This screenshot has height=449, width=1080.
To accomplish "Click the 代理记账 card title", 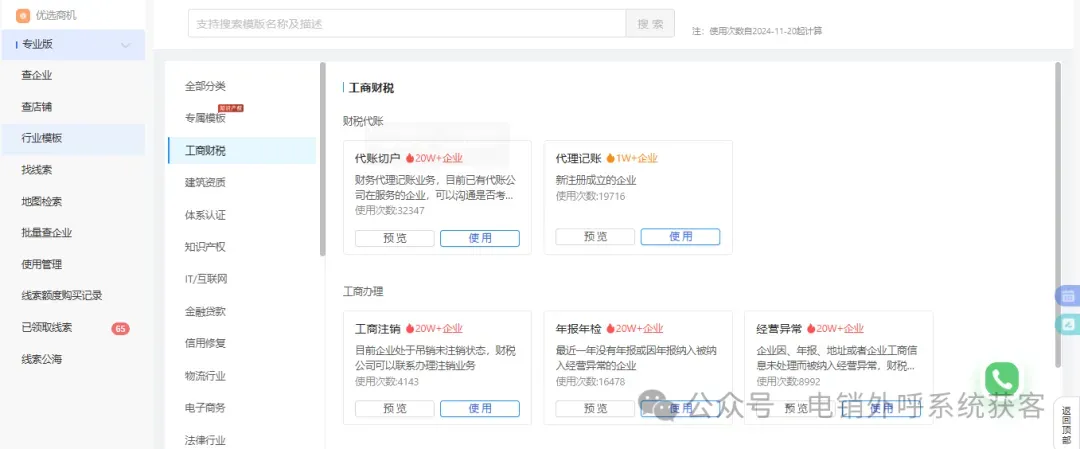I will click(579, 158).
